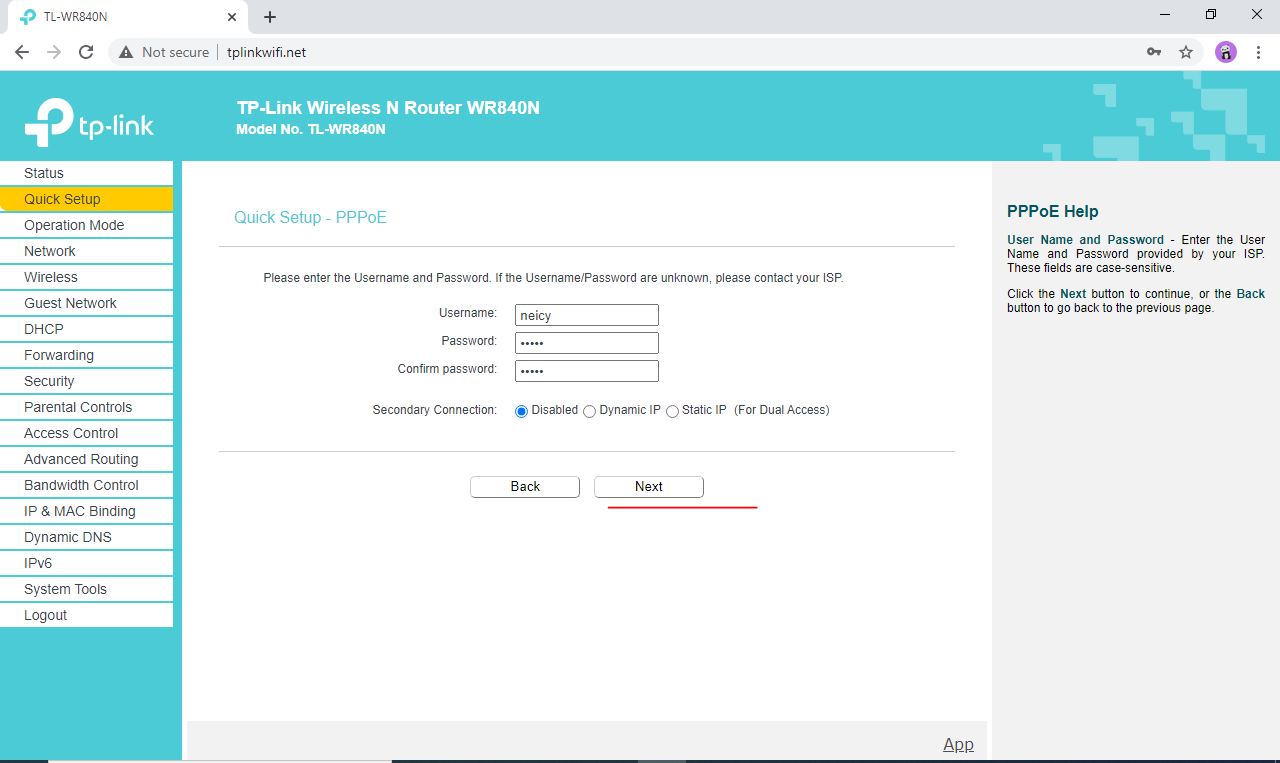Open the Dynamic DNS menu item
Screen dimensions: 1280x763
coord(87,537)
